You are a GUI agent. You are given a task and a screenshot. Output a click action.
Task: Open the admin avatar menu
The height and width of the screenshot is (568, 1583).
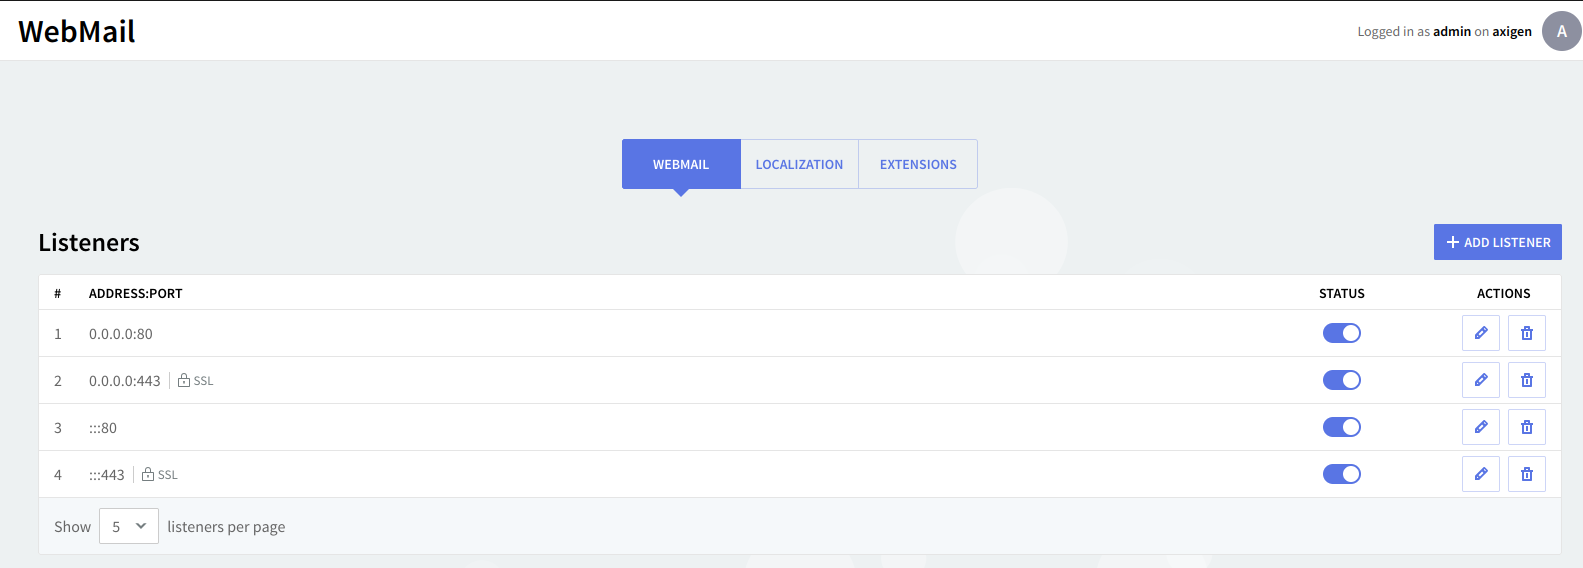1561,31
